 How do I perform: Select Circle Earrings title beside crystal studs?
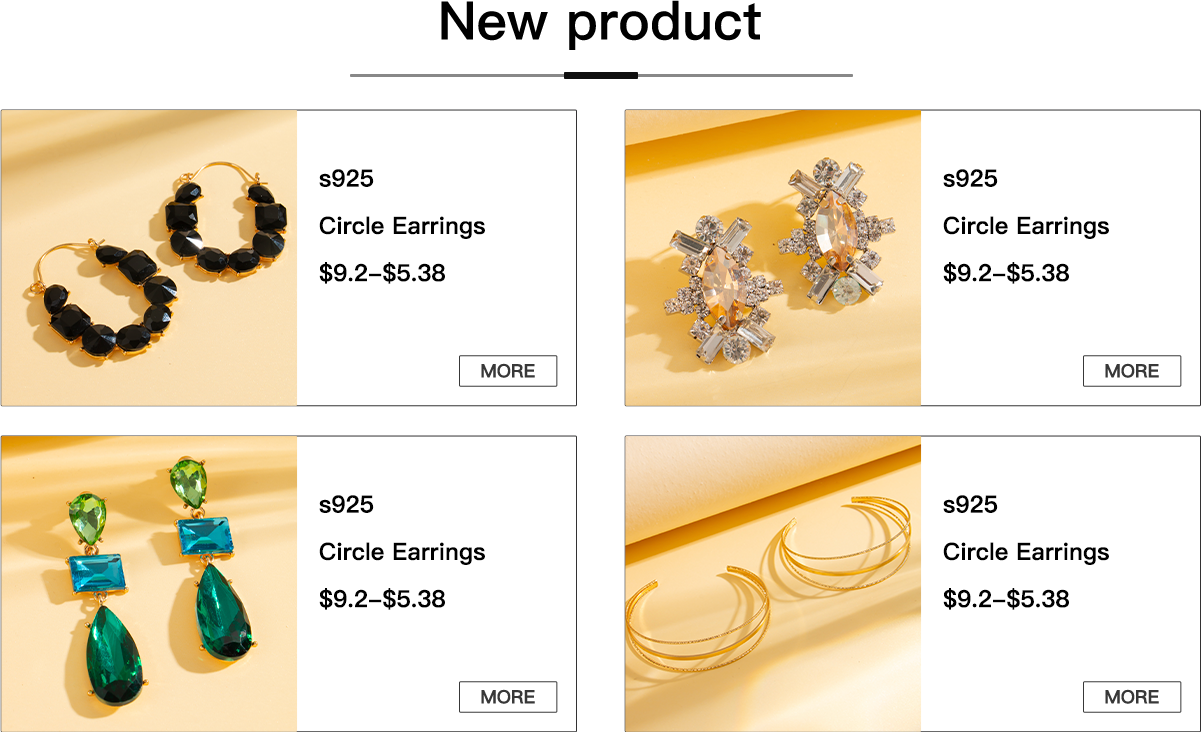[x=1026, y=226]
